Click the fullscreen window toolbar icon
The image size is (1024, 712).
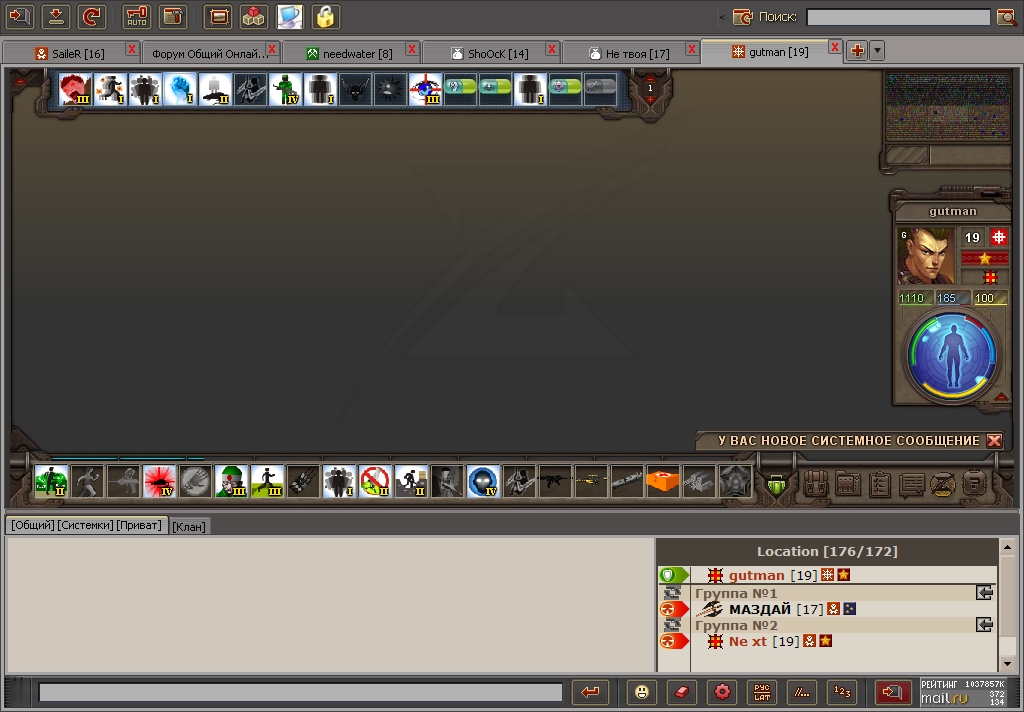(x=218, y=16)
